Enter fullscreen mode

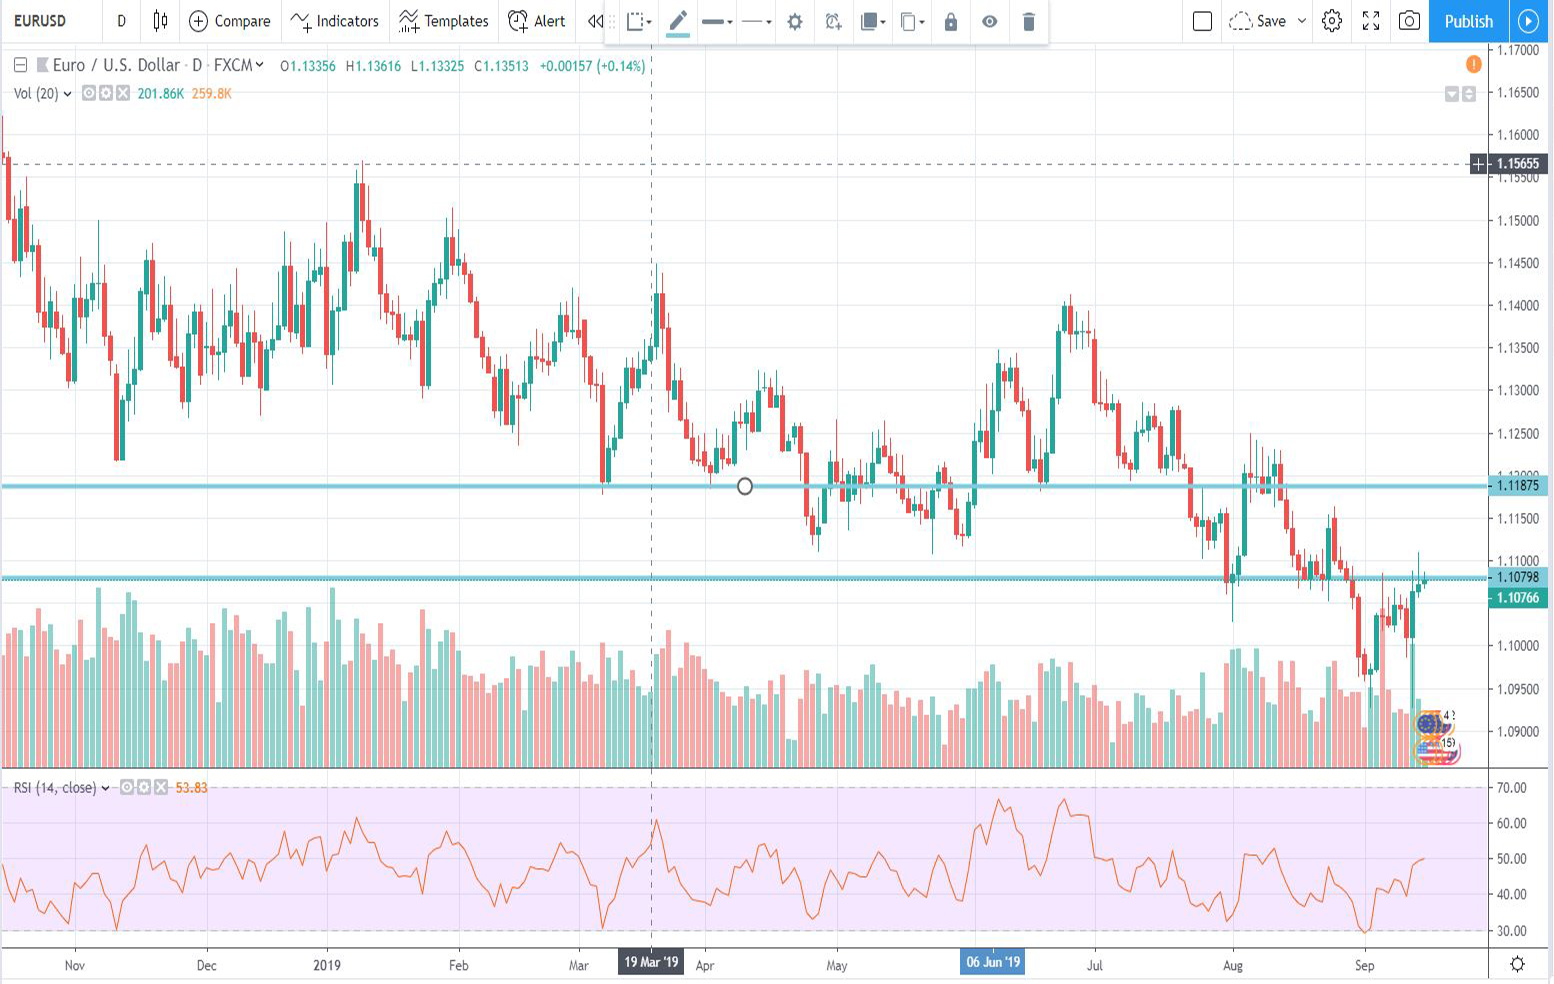tap(1371, 21)
